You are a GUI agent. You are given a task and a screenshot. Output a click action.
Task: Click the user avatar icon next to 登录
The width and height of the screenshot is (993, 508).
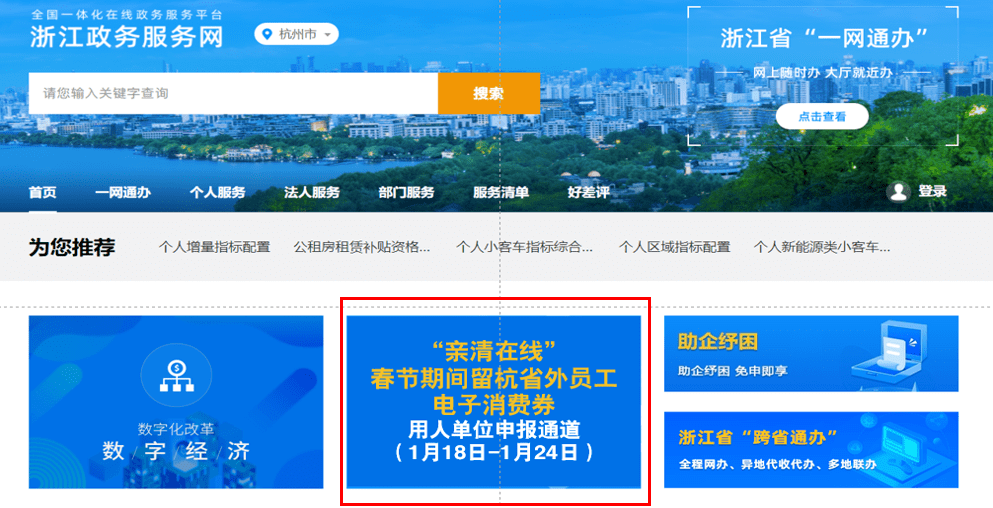(898, 192)
